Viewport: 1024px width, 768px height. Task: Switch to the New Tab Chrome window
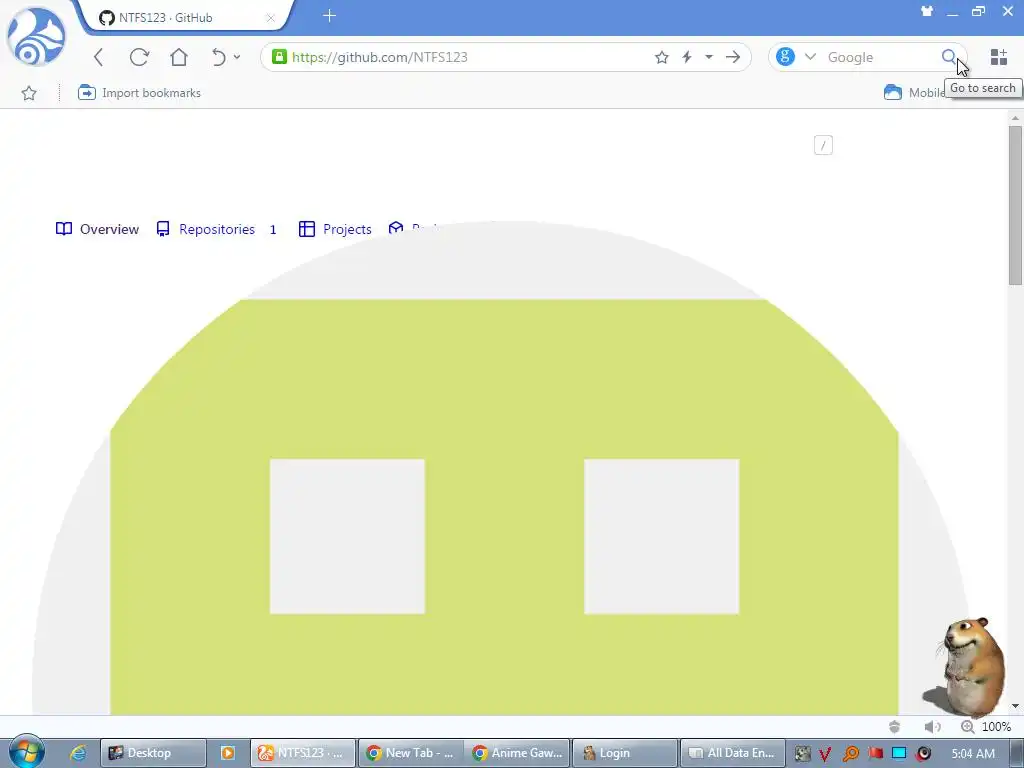411,753
